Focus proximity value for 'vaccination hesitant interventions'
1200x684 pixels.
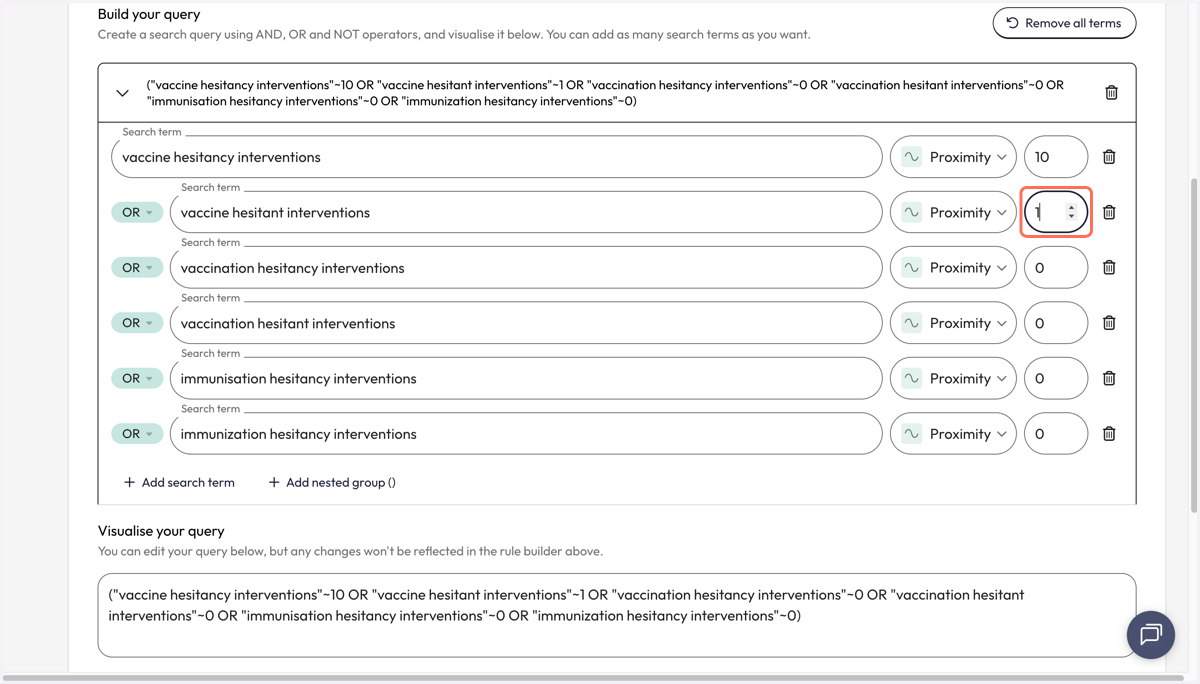pos(1056,323)
